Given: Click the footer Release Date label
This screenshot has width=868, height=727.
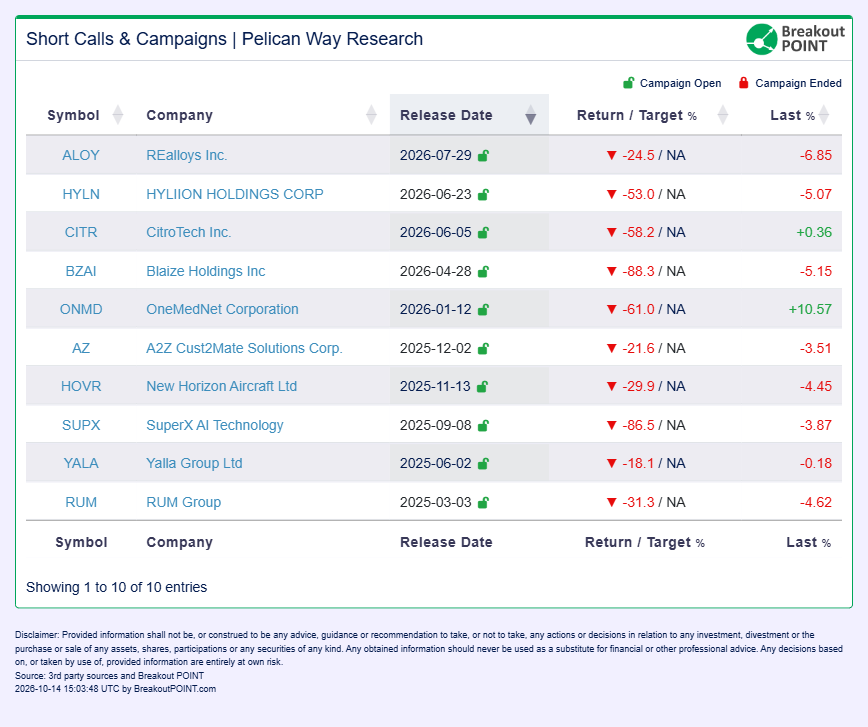Looking at the screenshot, I should tap(446, 542).
